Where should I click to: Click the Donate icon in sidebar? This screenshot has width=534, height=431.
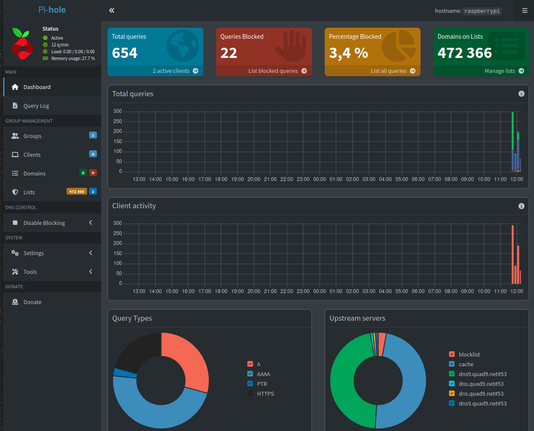(15, 302)
